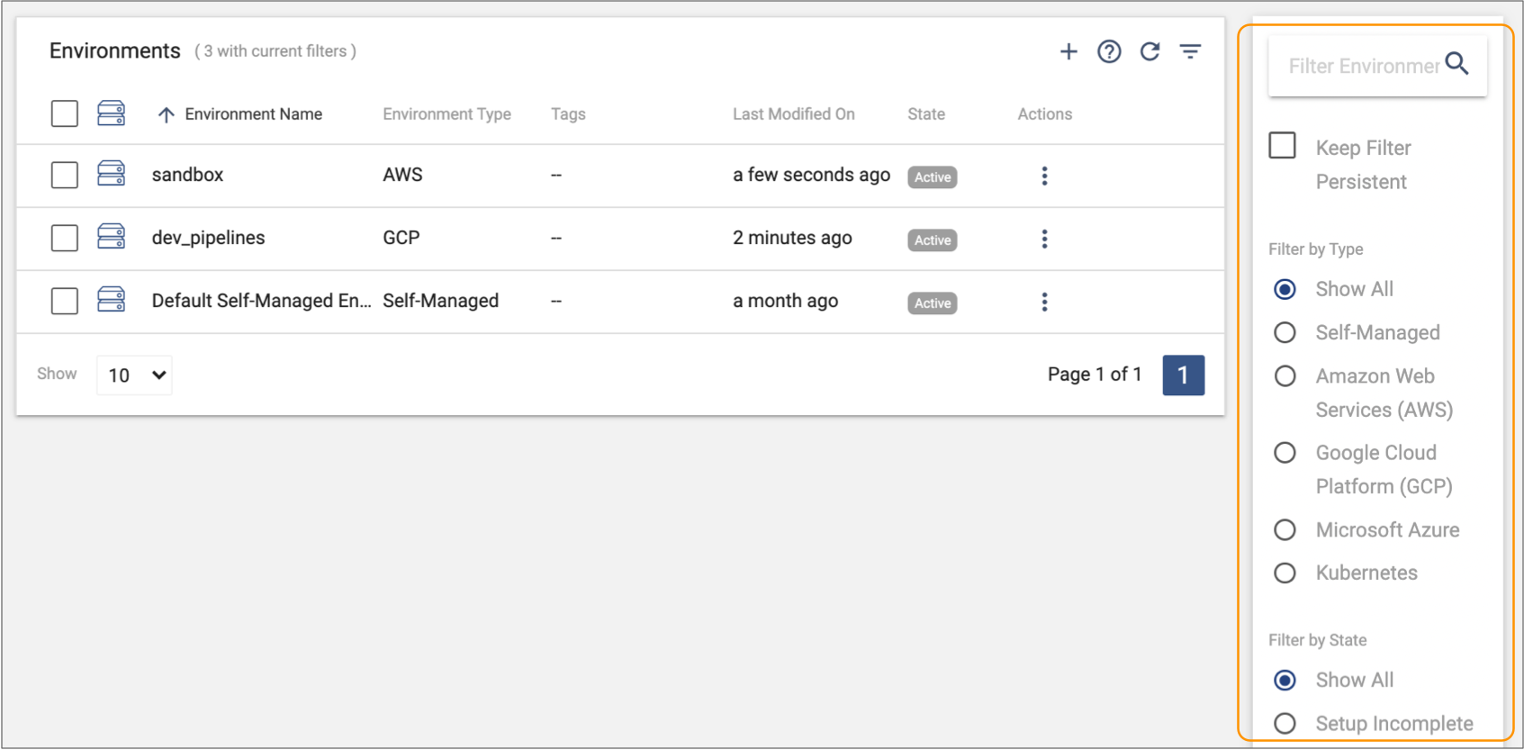Click Active badge for Default Self-Managed
The height and width of the screenshot is (750, 1524).
933,303
